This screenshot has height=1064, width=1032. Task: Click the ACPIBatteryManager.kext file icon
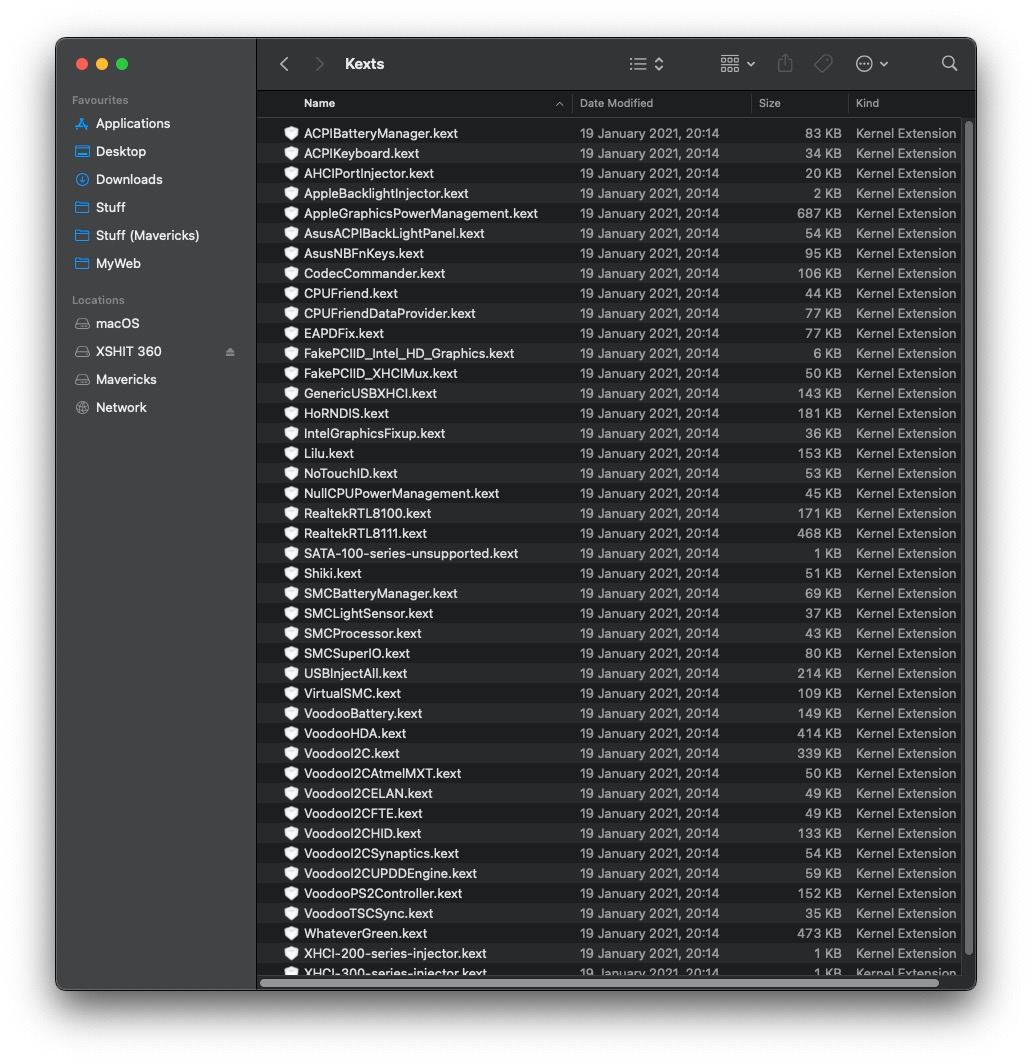tap(292, 133)
